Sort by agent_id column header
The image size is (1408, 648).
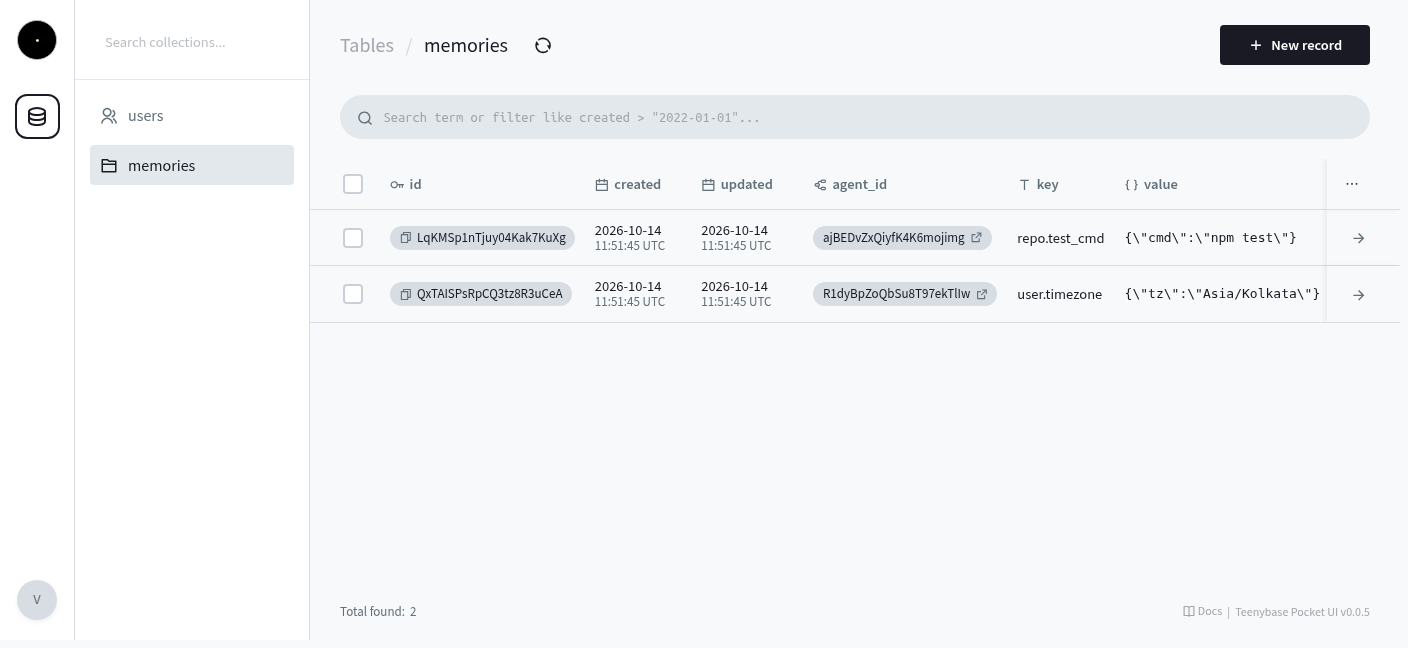850,184
